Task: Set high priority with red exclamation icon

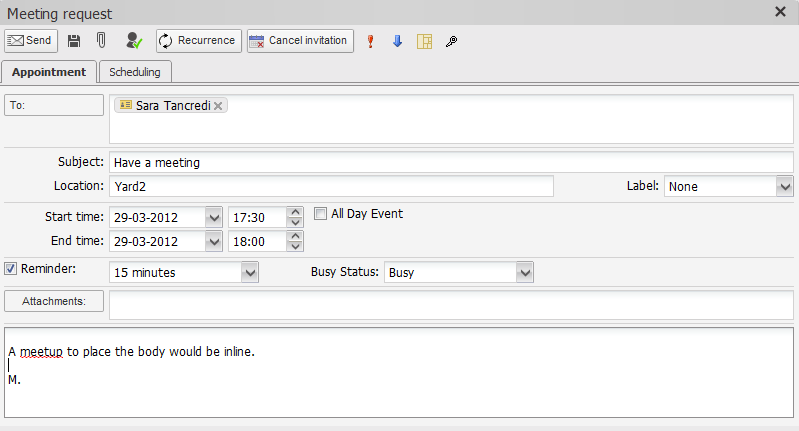Action: [371, 41]
